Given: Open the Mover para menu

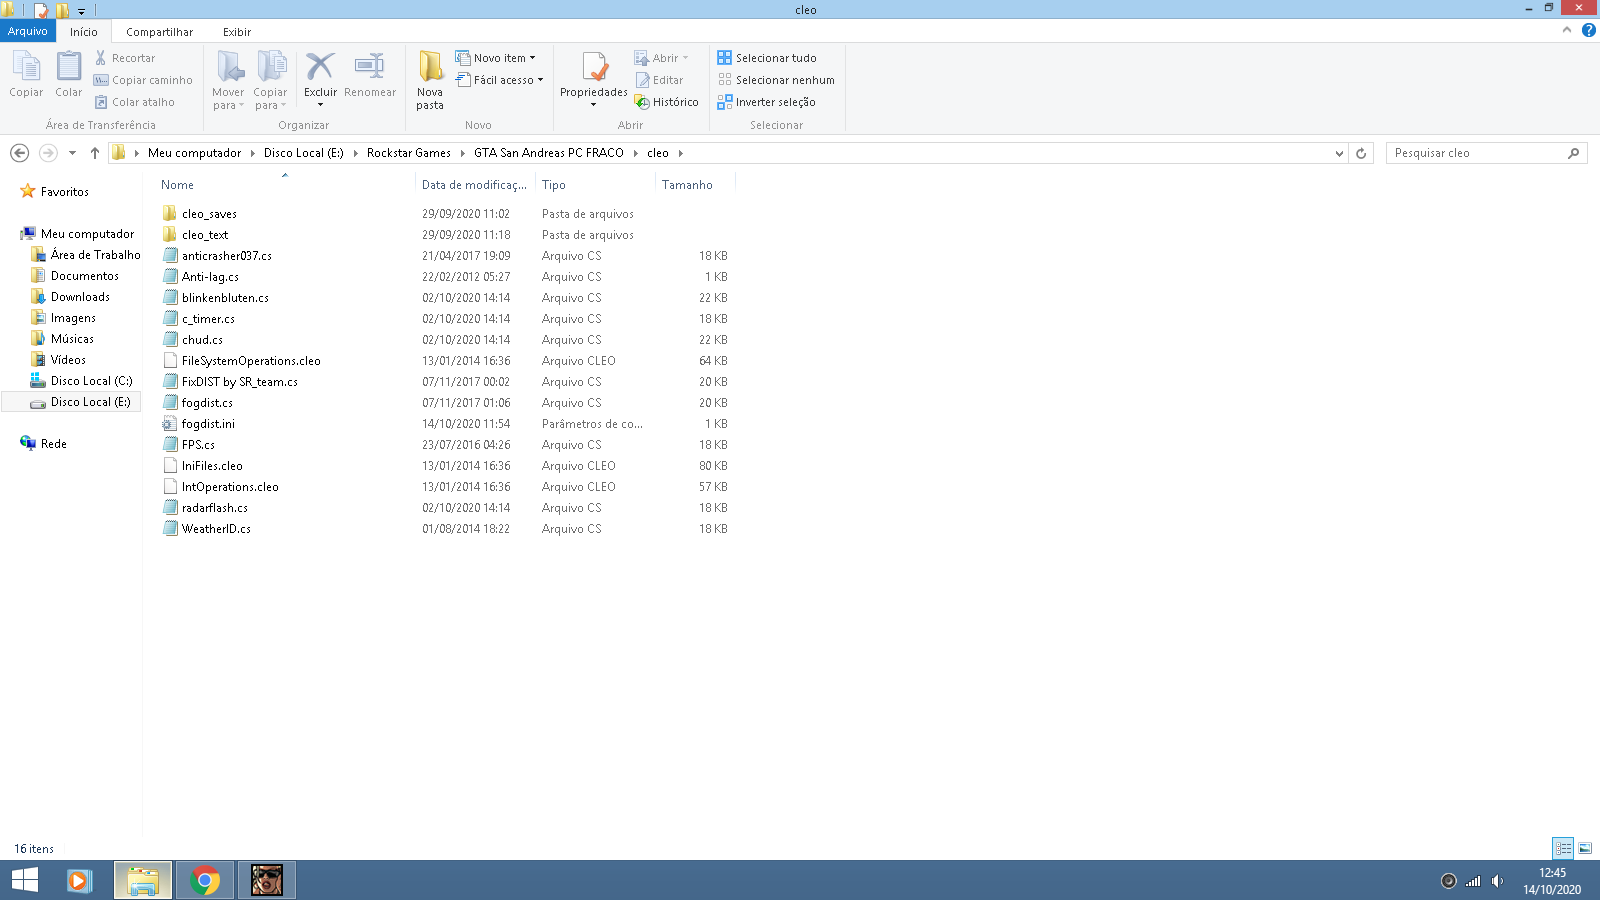Looking at the screenshot, I should 229,80.
